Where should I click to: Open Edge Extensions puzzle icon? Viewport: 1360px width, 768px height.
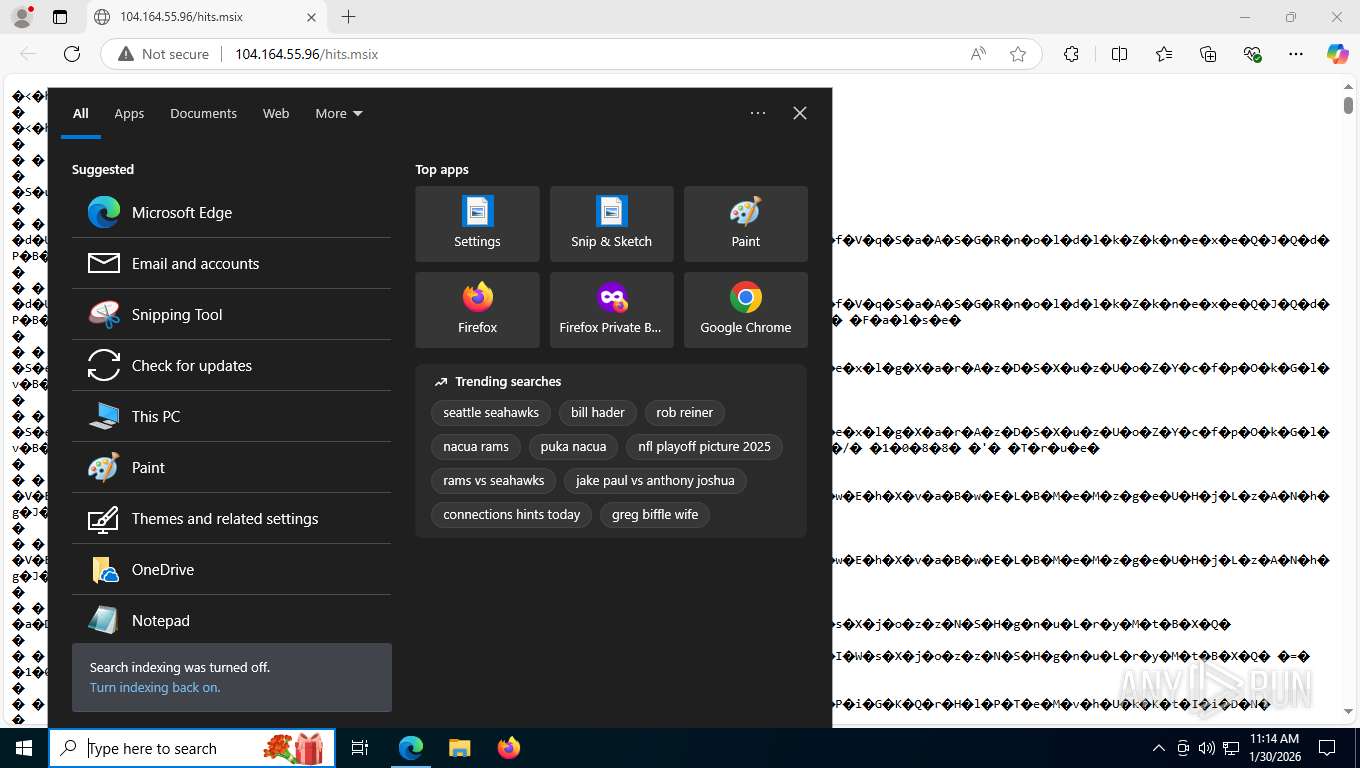tap(1071, 54)
